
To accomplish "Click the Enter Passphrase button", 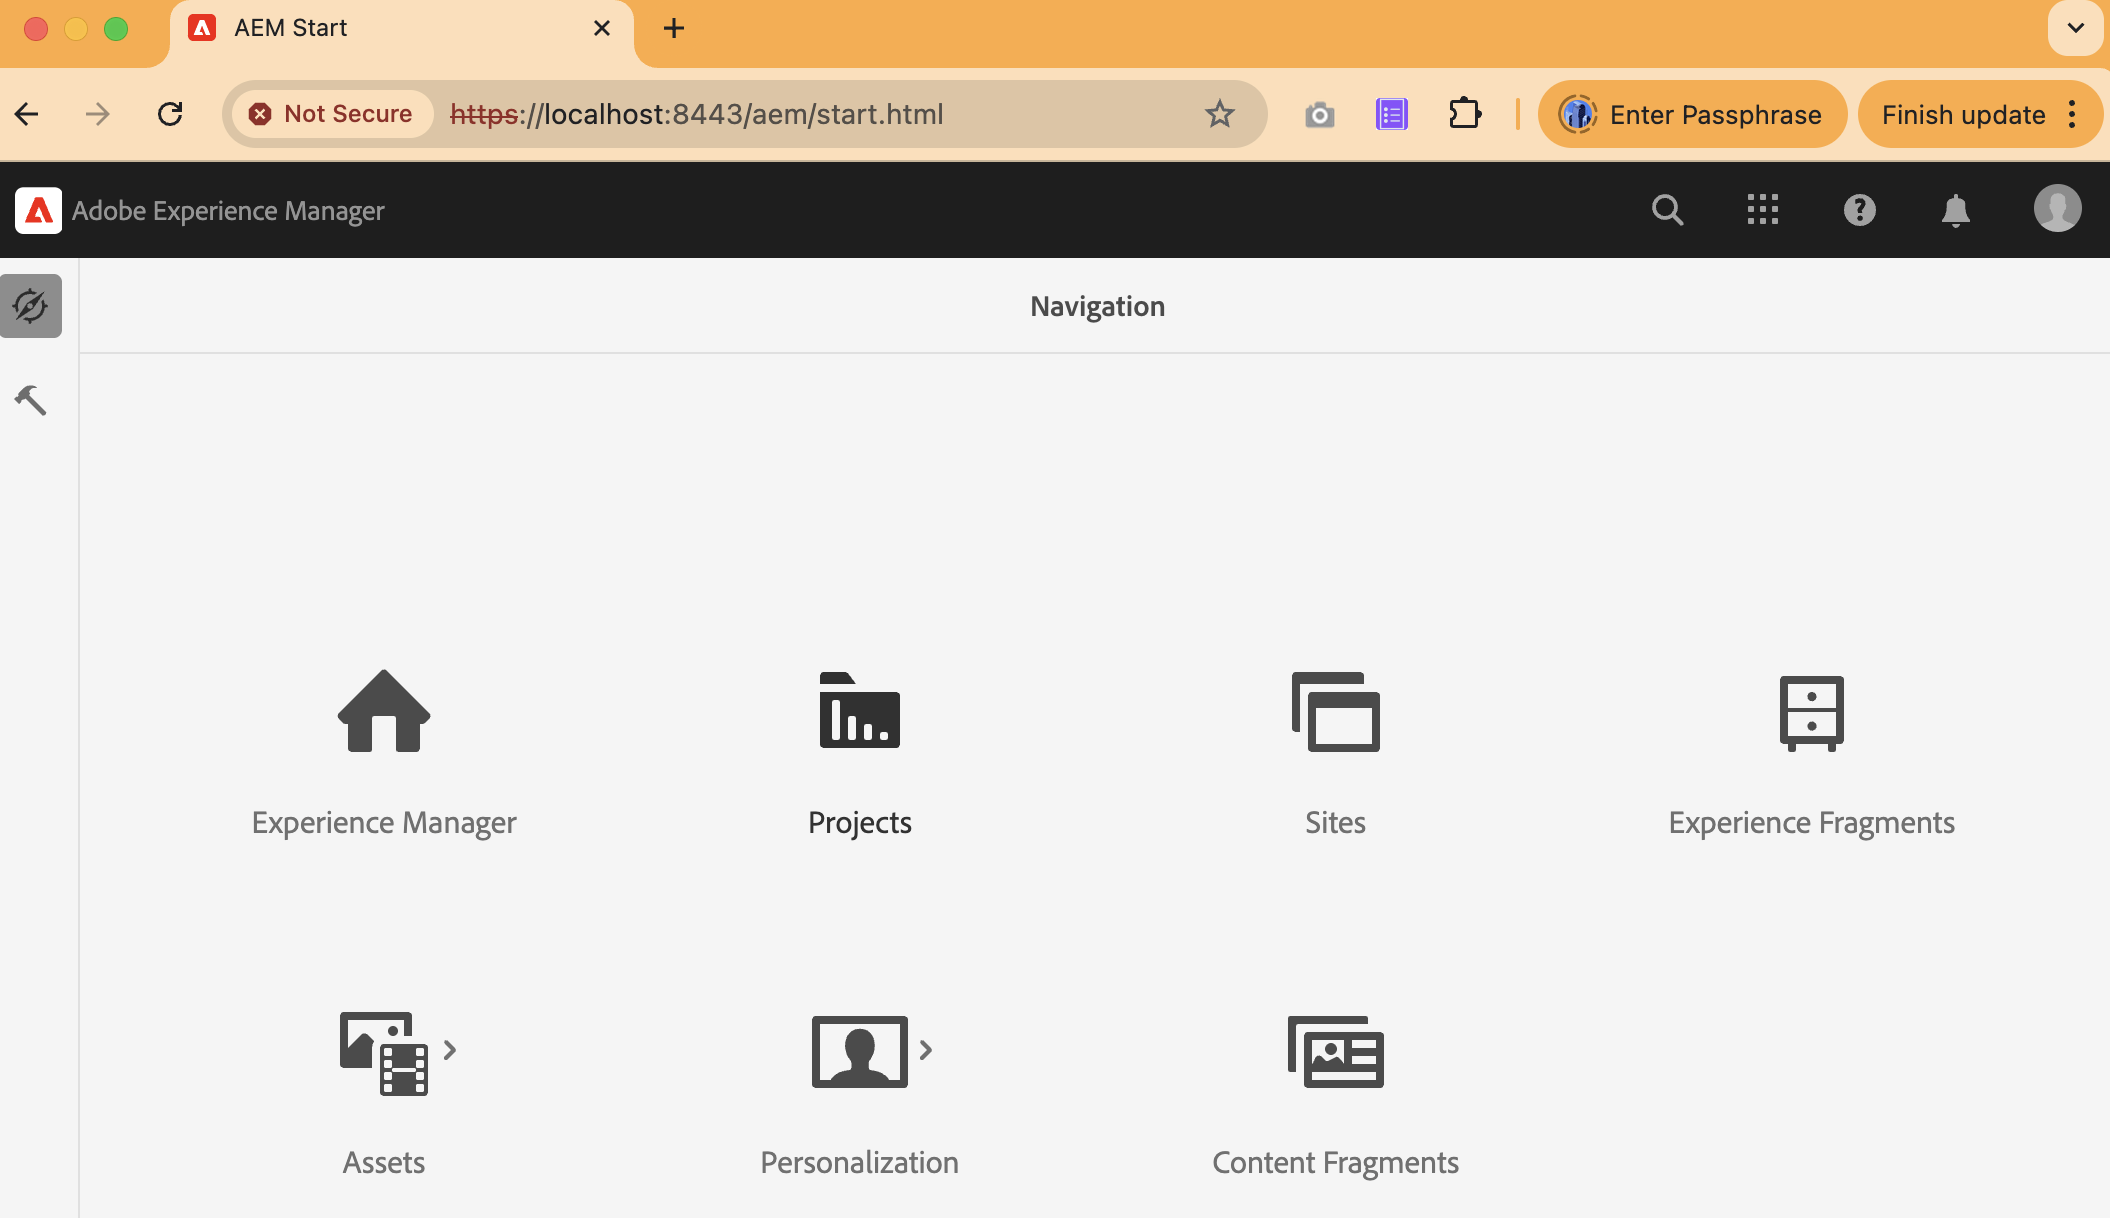I will [1692, 115].
